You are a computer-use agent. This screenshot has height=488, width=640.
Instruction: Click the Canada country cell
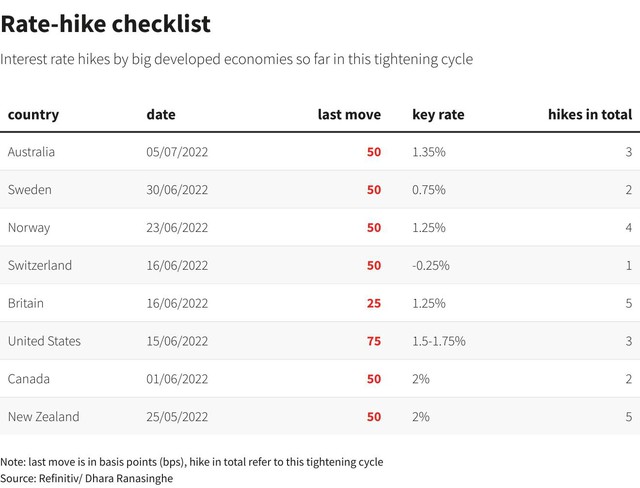pos(27,379)
